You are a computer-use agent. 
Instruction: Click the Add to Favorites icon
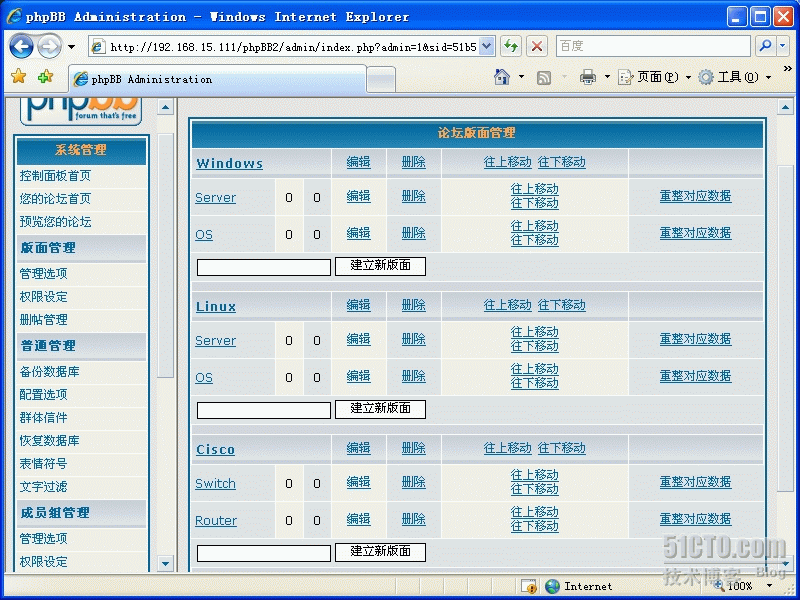[x=45, y=77]
